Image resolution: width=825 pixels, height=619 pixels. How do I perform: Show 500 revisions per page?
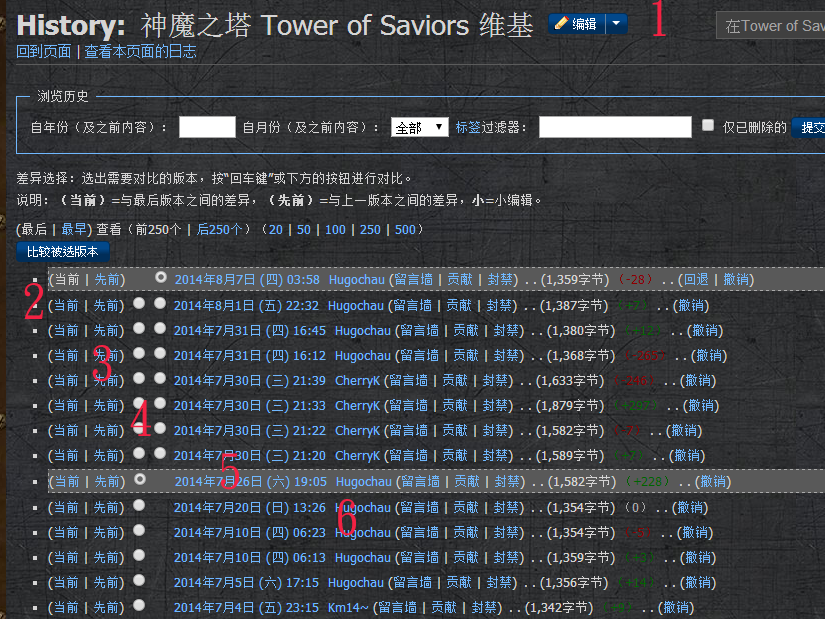click(405, 229)
